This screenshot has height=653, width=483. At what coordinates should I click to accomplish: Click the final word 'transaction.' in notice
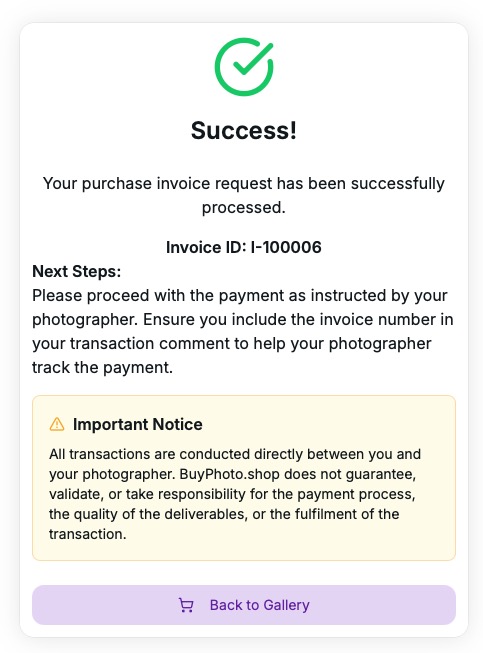click(x=88, y=534)
